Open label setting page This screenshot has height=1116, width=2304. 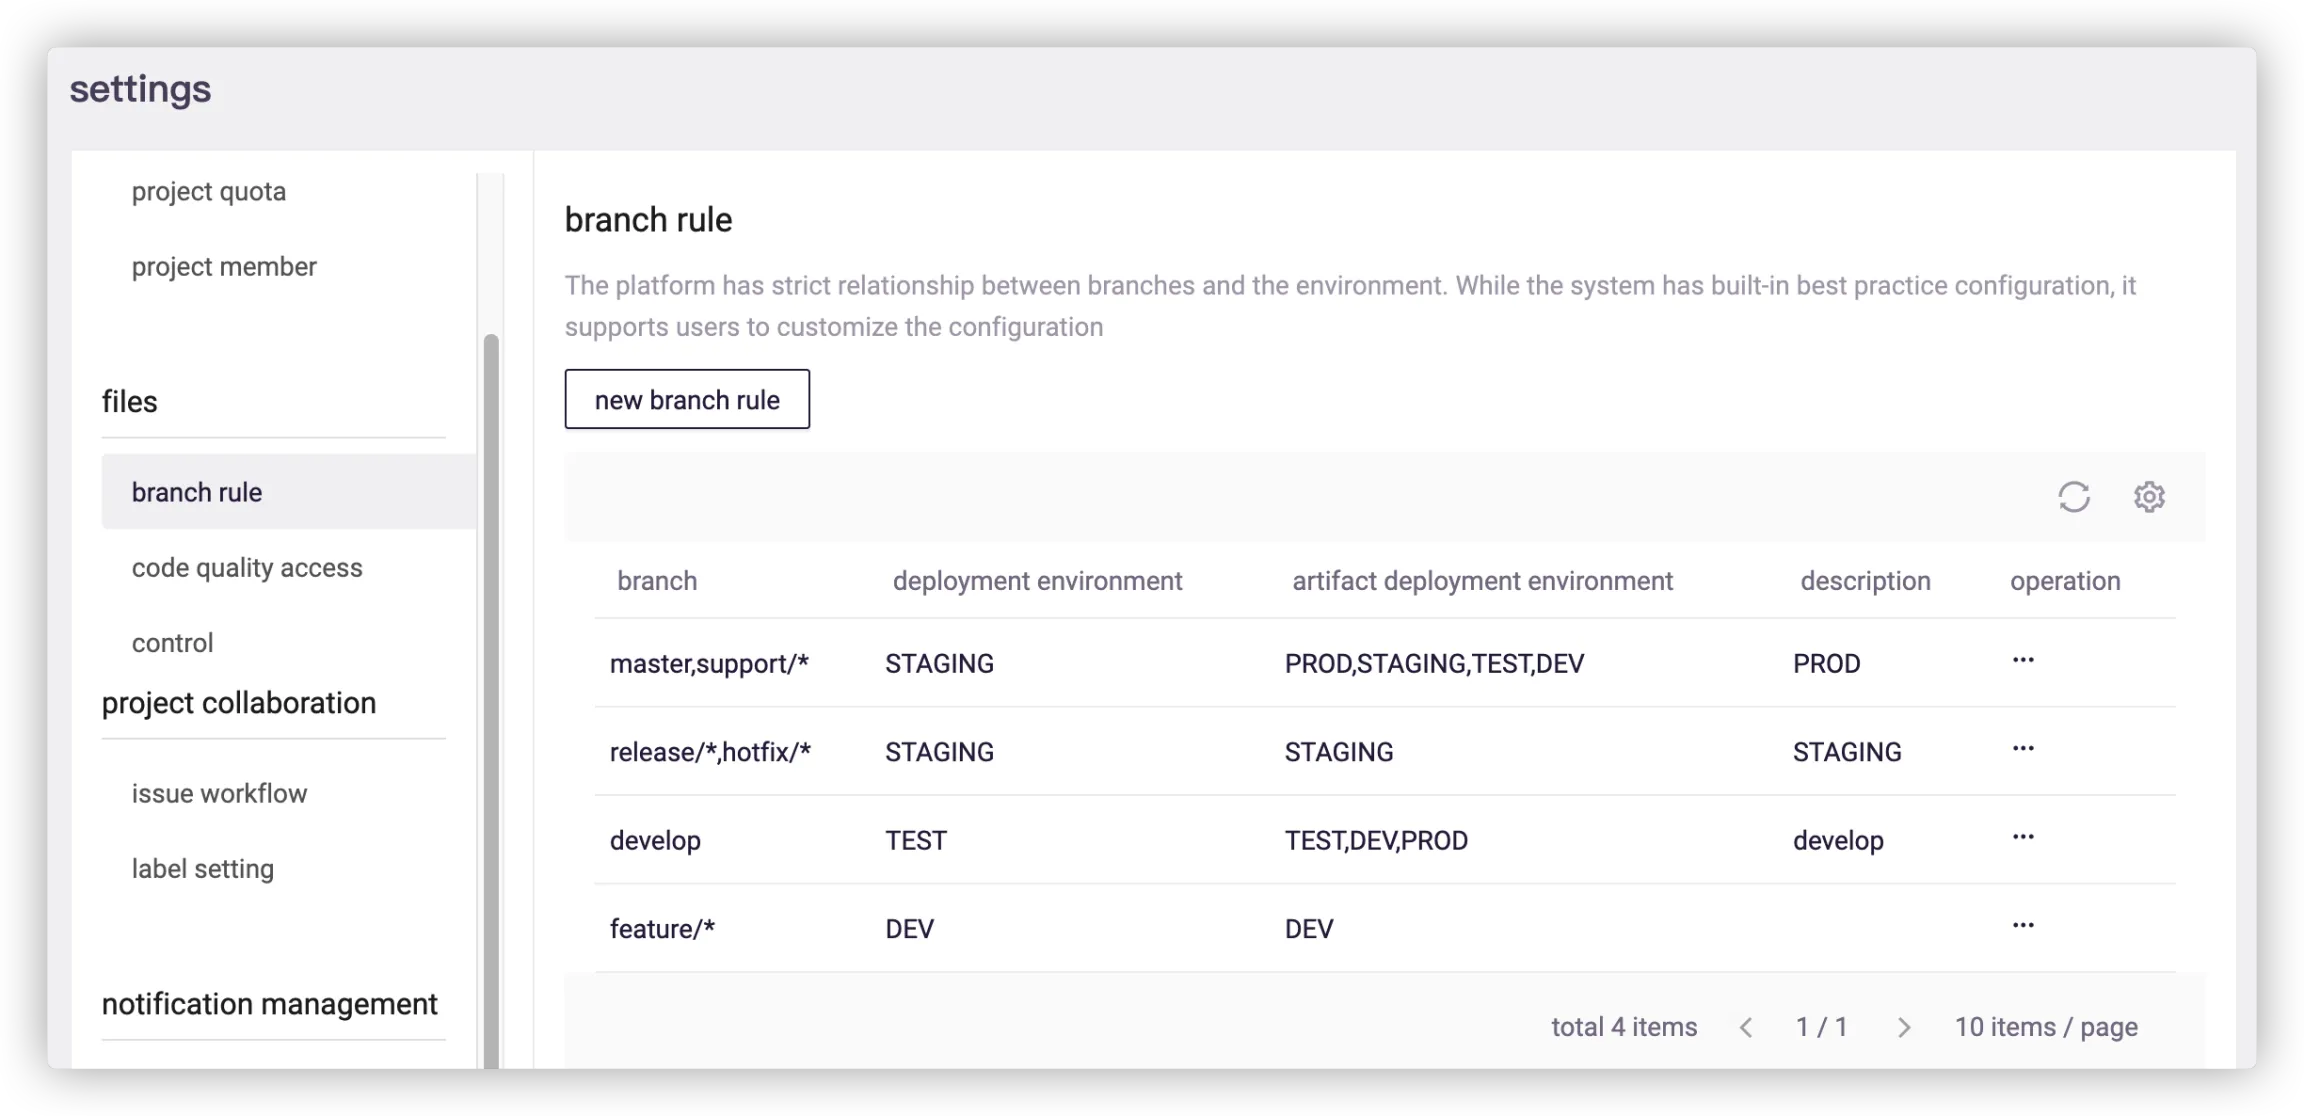click(202, 869)
